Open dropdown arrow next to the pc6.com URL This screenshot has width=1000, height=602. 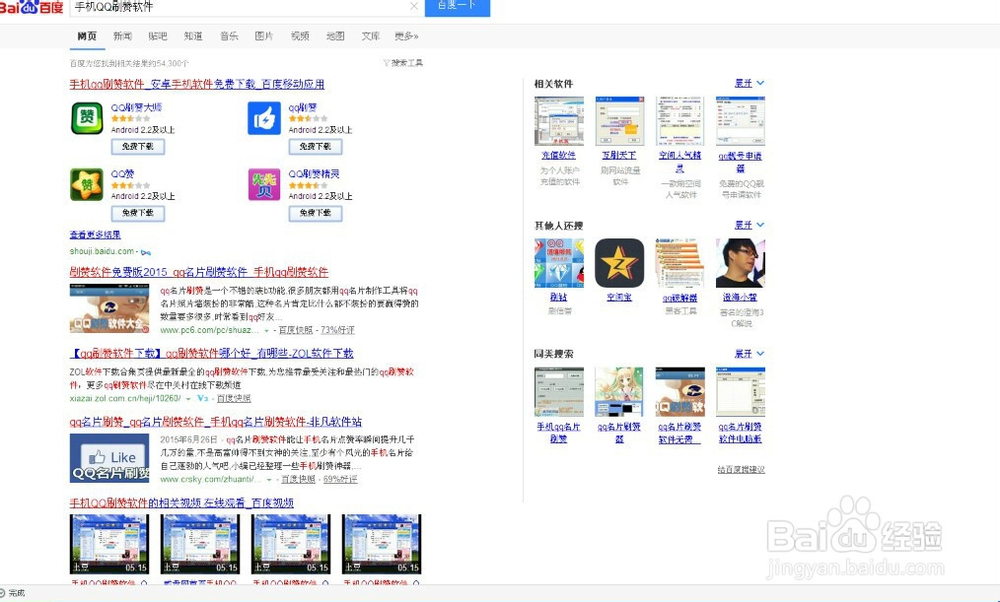[267, 330]
